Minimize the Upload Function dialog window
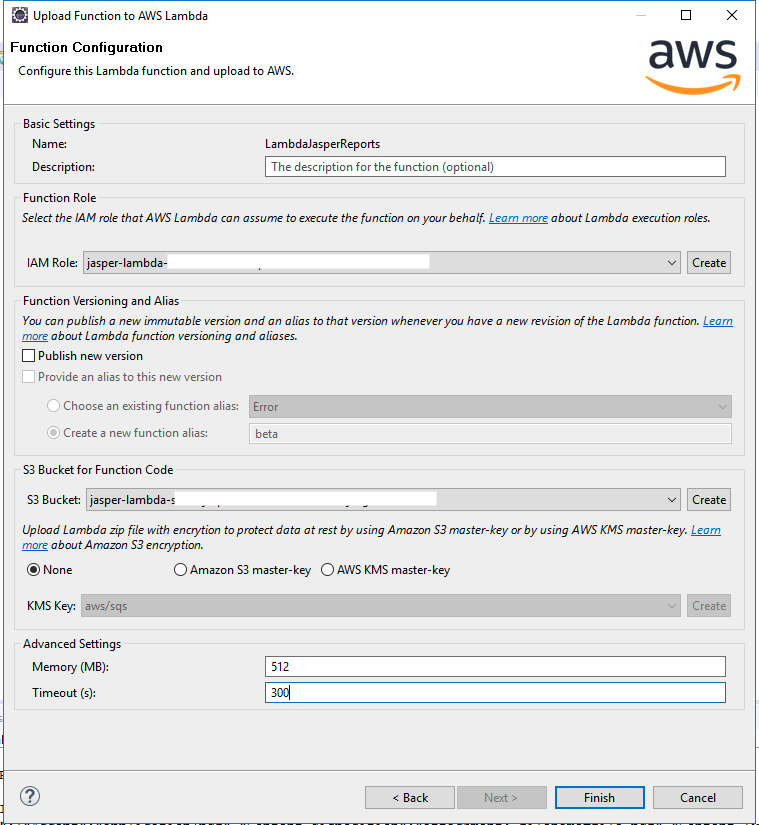759x825 pixels. (641, 15)
